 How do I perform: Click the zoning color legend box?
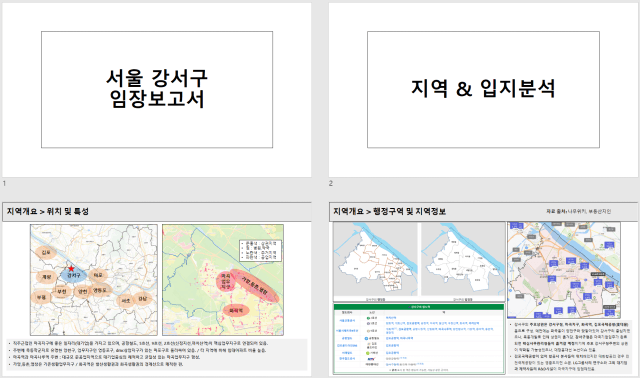(x=260, y=250)
